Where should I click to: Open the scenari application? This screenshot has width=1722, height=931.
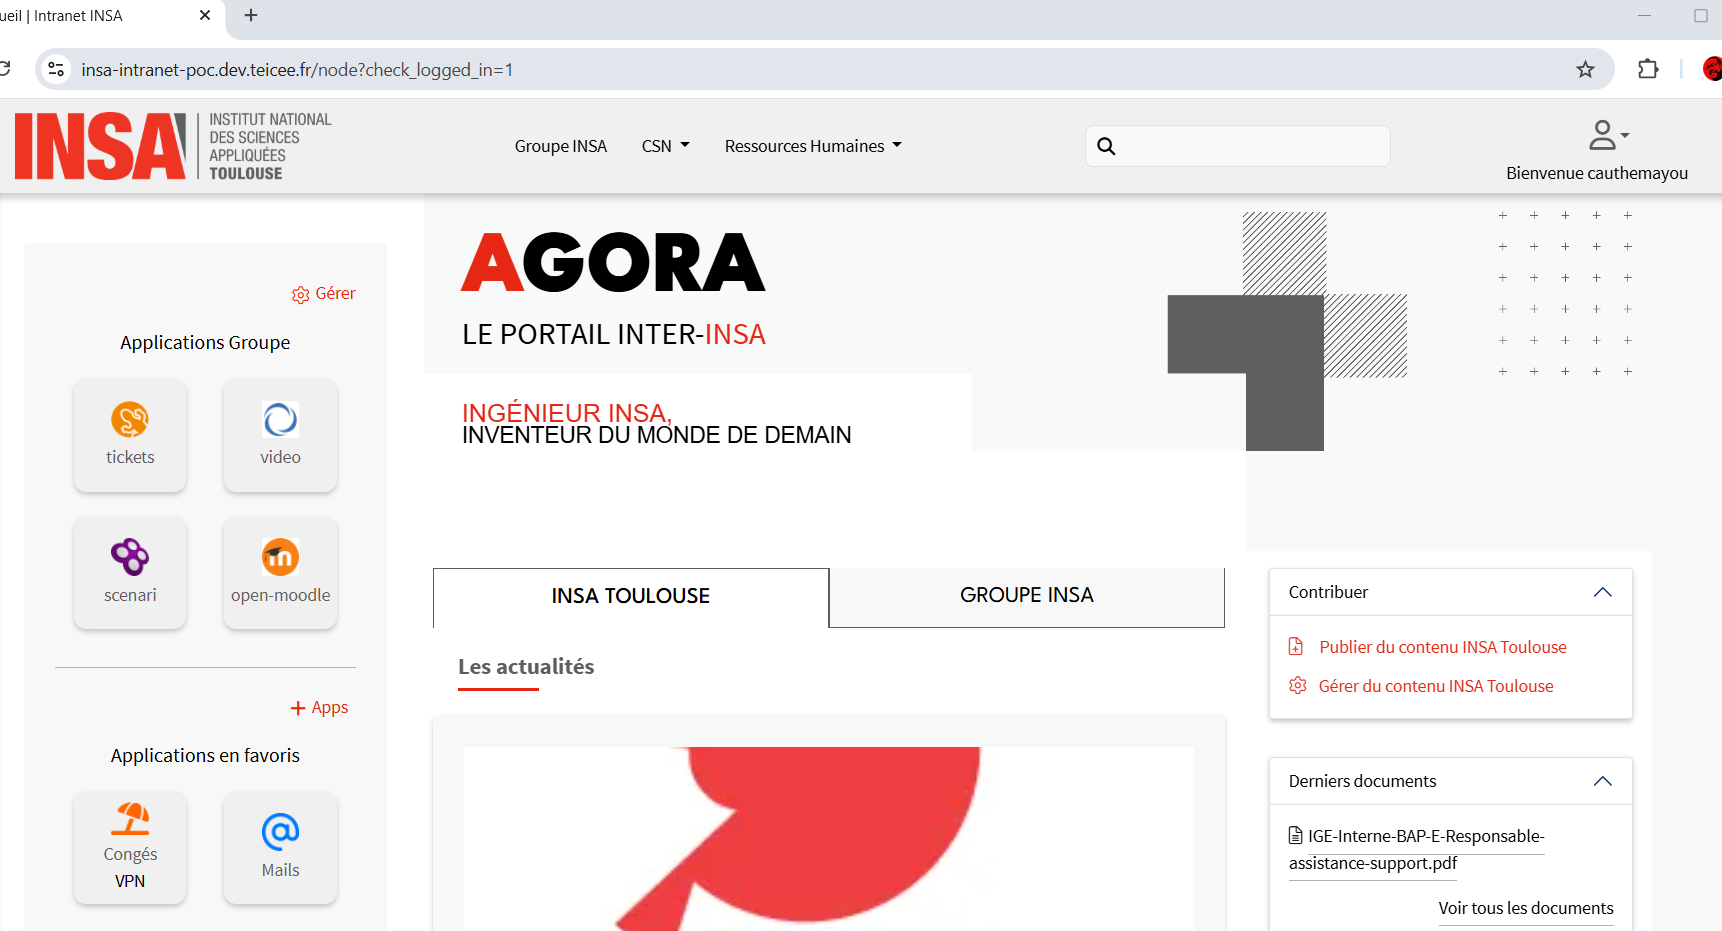pyautogui.click(x=130, y=572)
